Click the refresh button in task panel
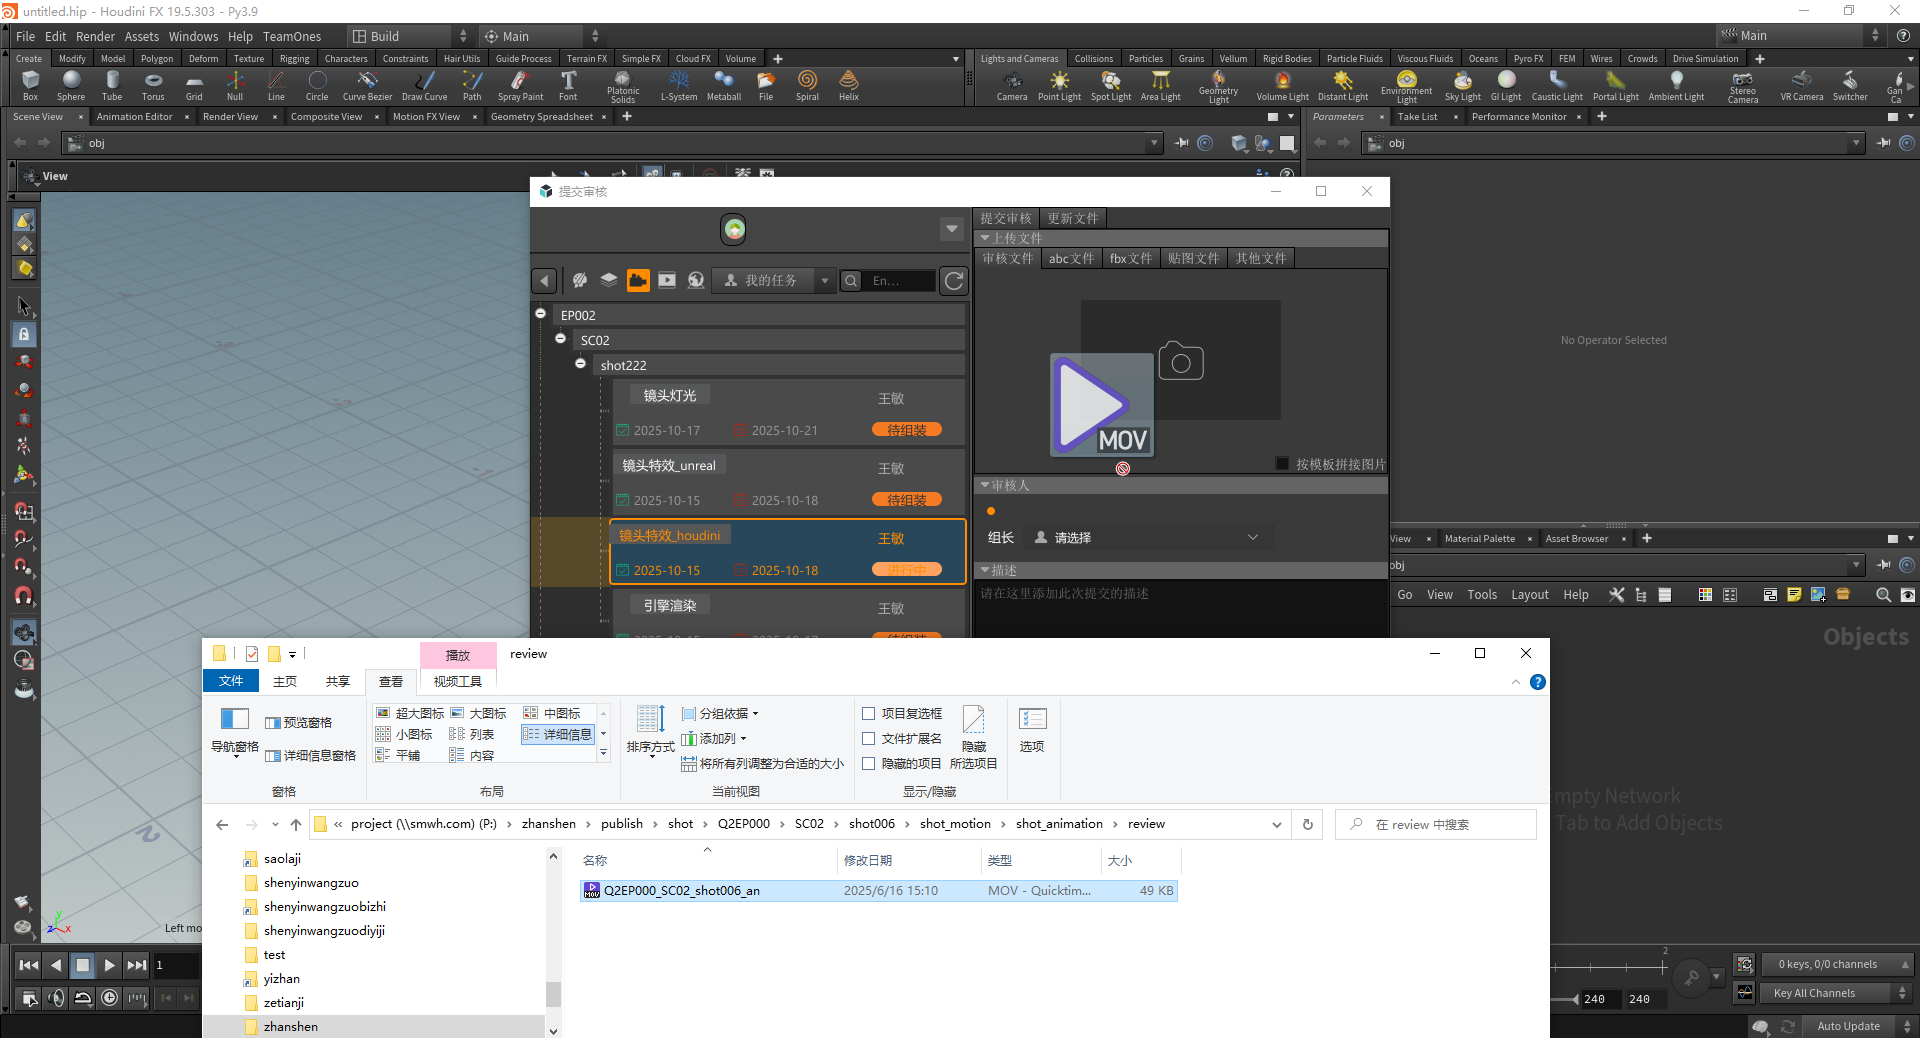Viewport: 1920px width, 1038px height. [x=954, y=281]
